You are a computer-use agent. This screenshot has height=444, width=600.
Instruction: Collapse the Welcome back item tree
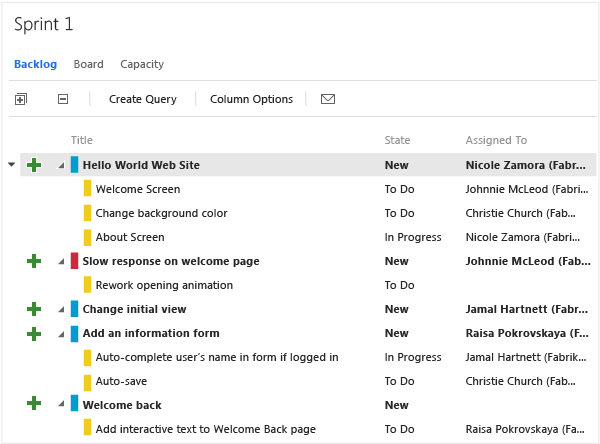click(61, 405)
